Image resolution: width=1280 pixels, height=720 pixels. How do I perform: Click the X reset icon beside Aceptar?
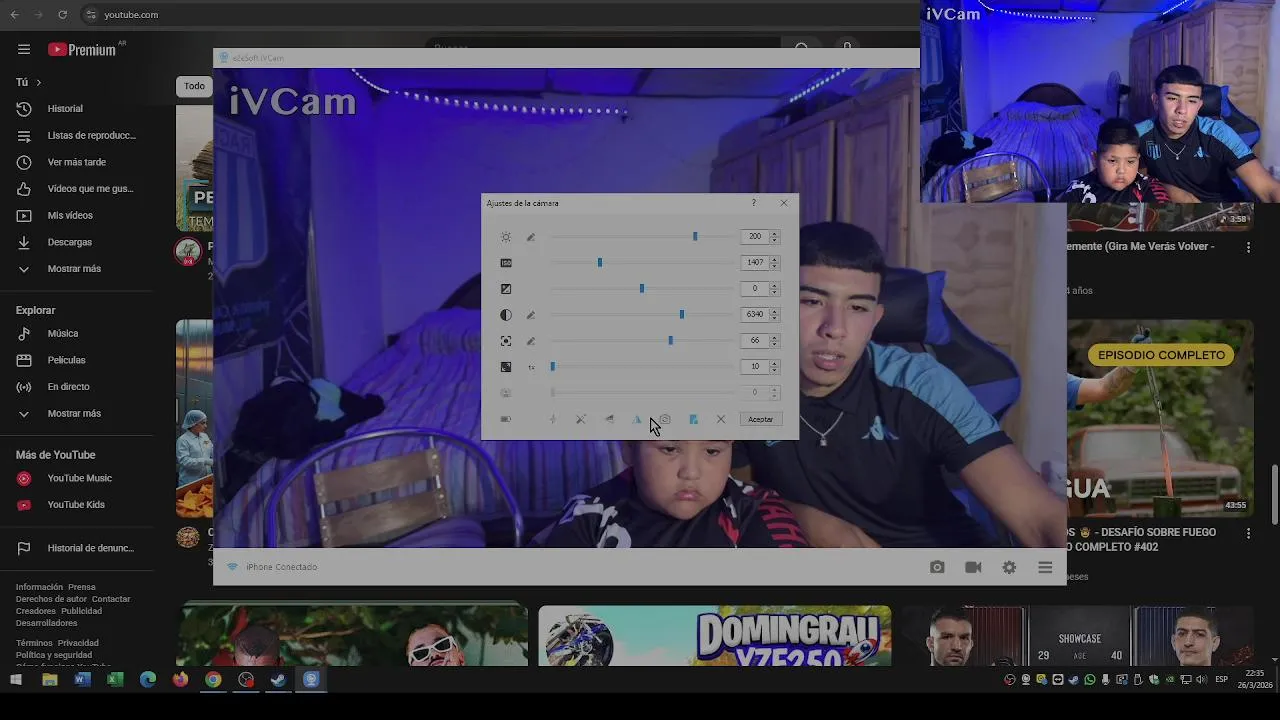point(721,419)
